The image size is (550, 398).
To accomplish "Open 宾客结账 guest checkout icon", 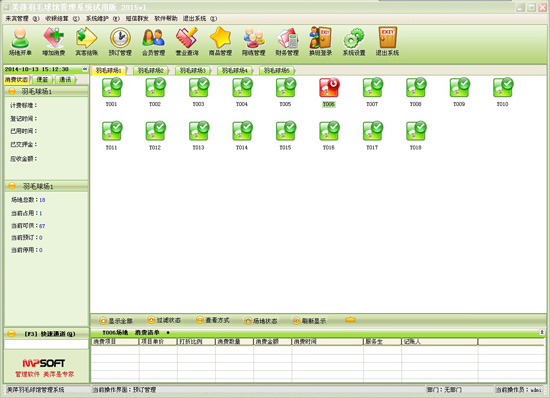I will click(87, 42).
